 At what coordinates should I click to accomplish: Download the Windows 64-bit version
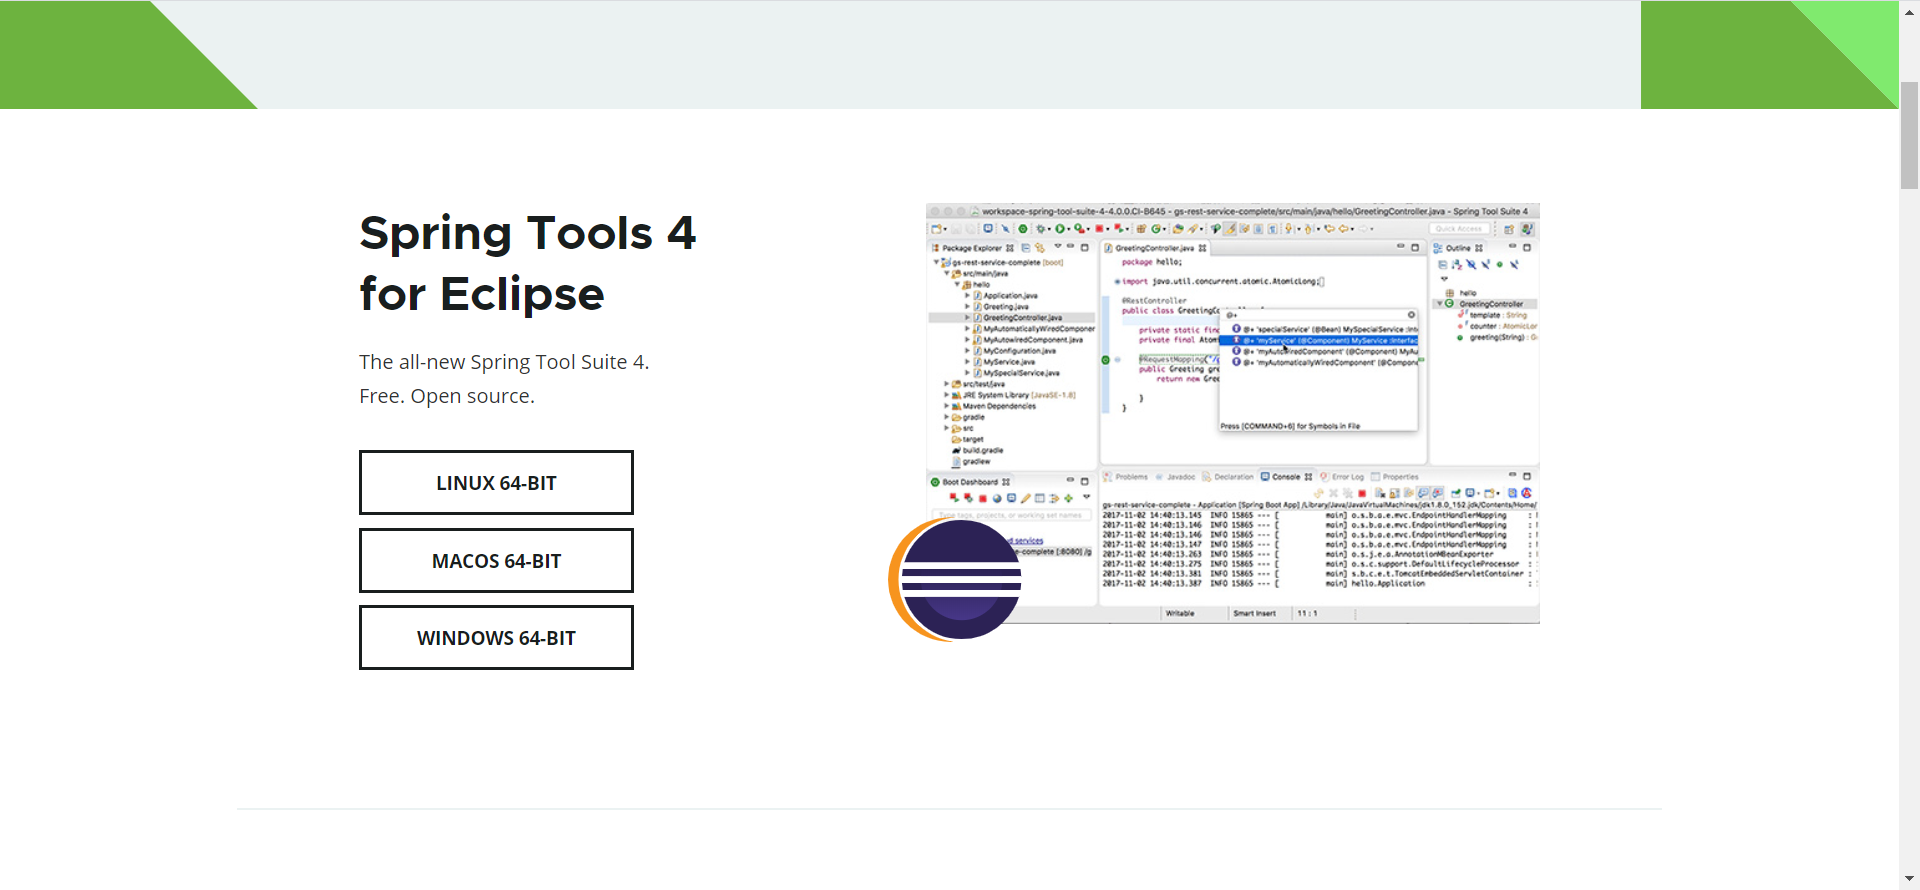click(x=496, y=638)
